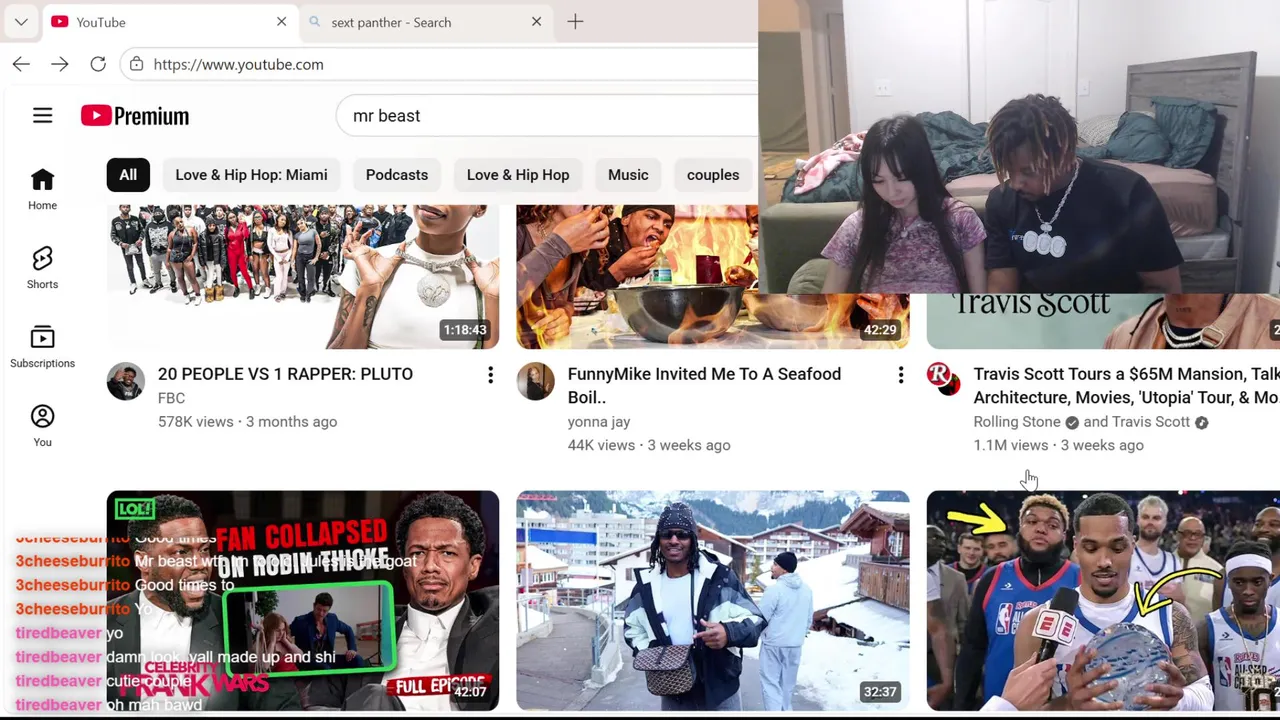
Task: Open the Travis Scott video thumbnail
Action: click(1103, 321)
